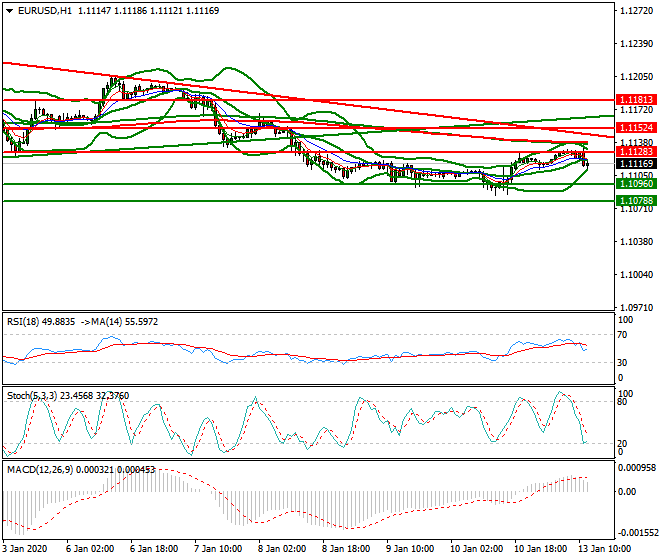This screenshot has width=660, height=560.
Task: Click the 9 Jan 10:00 time axis label
Action: [x=410, y=549]
